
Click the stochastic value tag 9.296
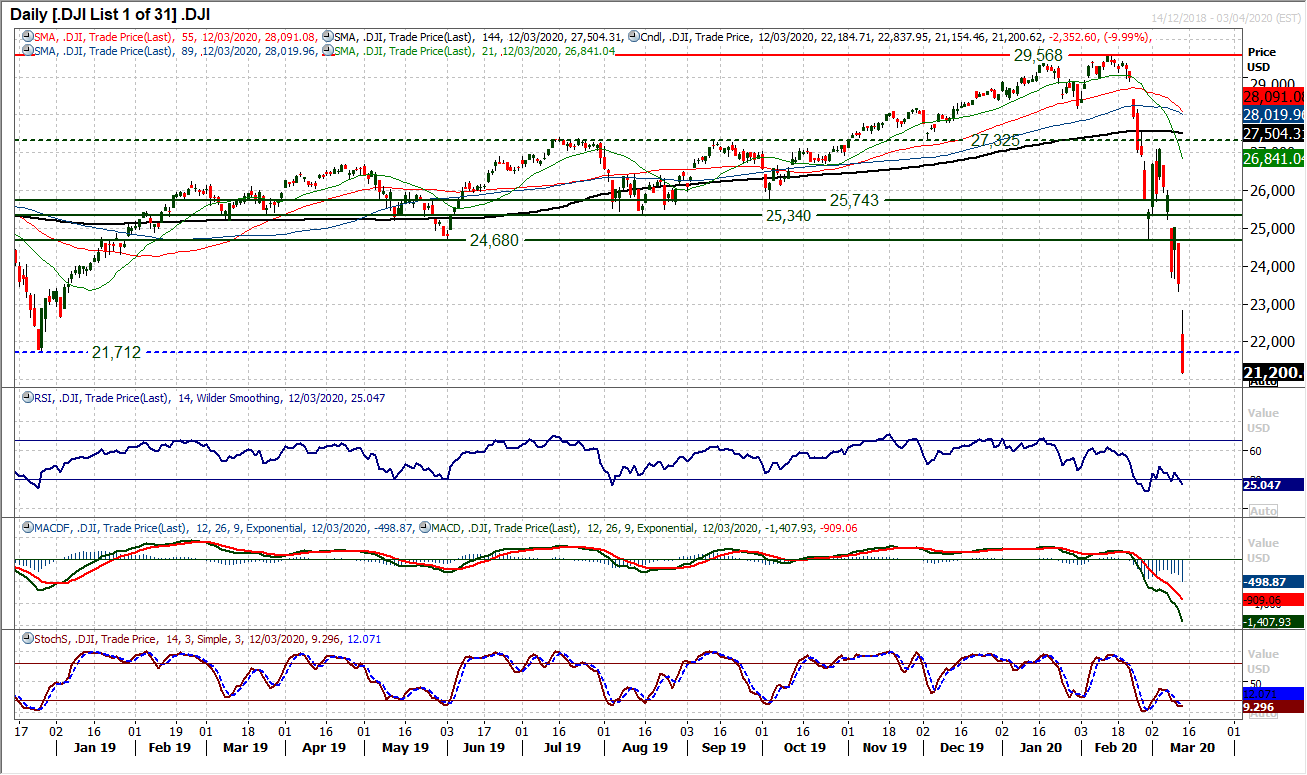tap(1273, 706)
